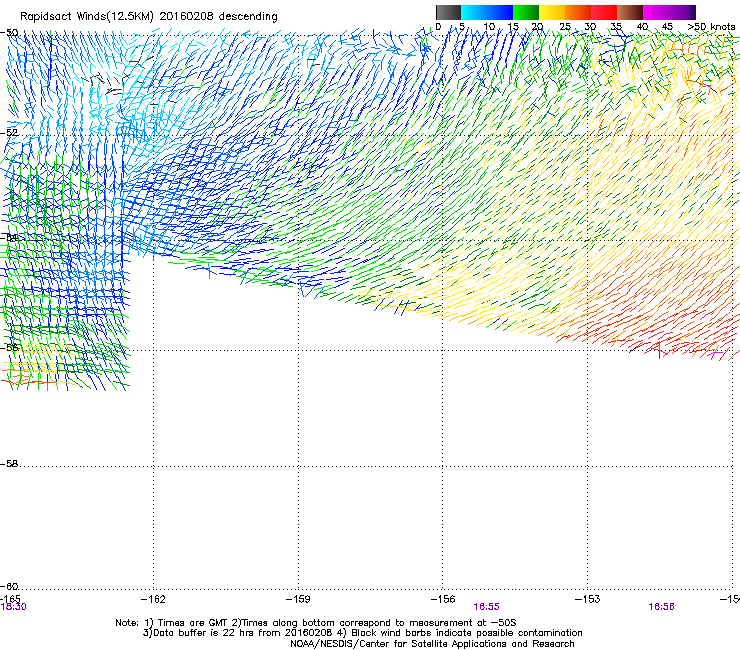Click the '-50' latitude axis label
The image size is (740, 650).
[x=9, y=33]
